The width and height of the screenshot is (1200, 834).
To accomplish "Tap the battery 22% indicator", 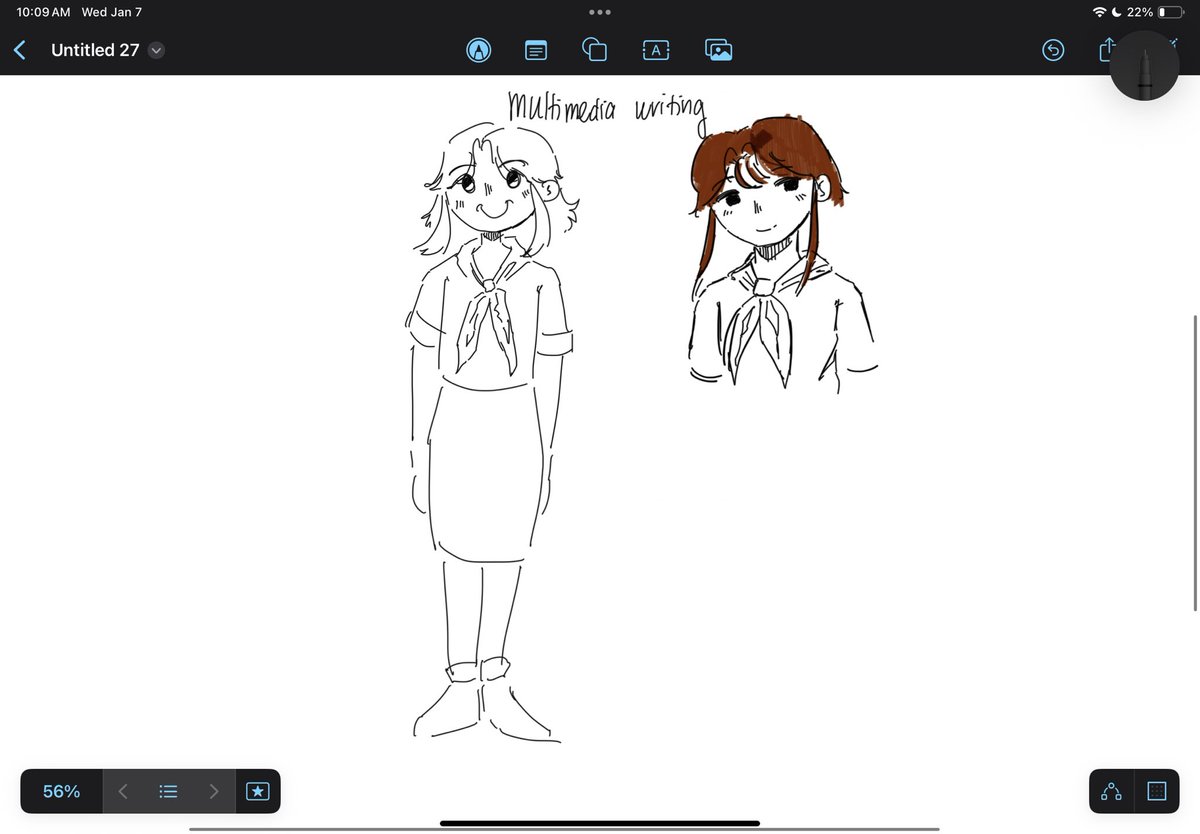I will tap(1154, 12).
